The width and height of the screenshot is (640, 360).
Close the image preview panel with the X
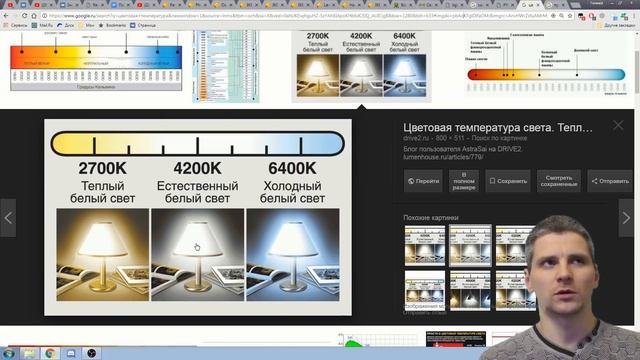click(618, 125)
